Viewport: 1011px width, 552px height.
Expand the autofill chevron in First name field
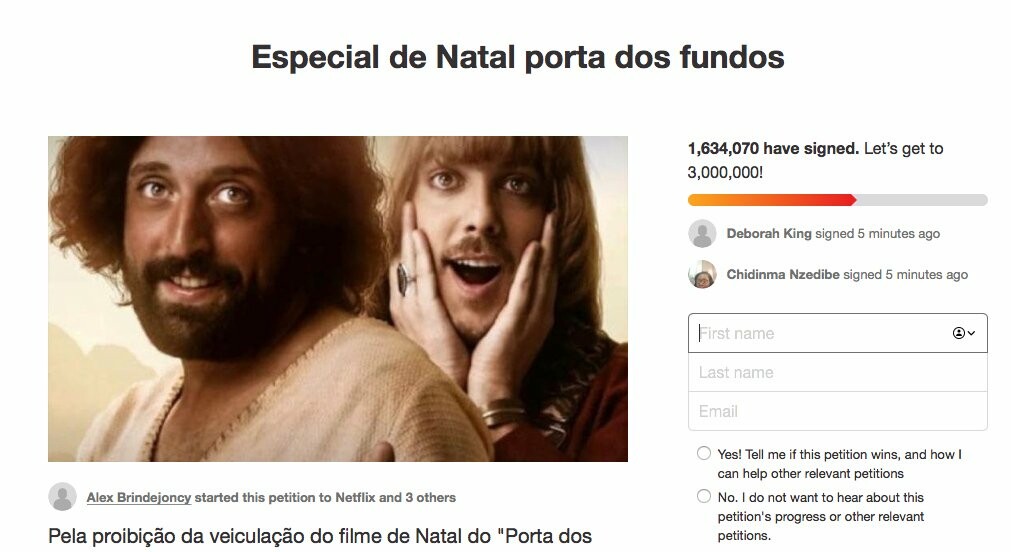pyautogui.click(x=972, y=333)
